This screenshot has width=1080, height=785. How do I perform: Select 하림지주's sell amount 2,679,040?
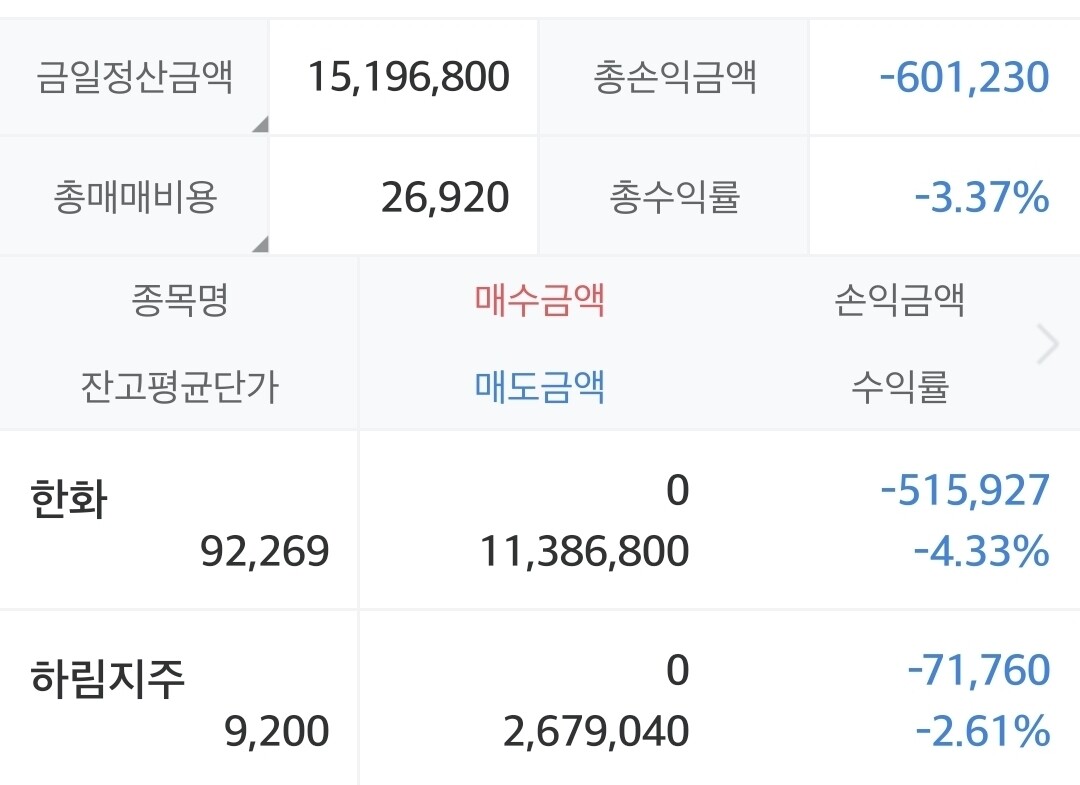tap(596, 731)
